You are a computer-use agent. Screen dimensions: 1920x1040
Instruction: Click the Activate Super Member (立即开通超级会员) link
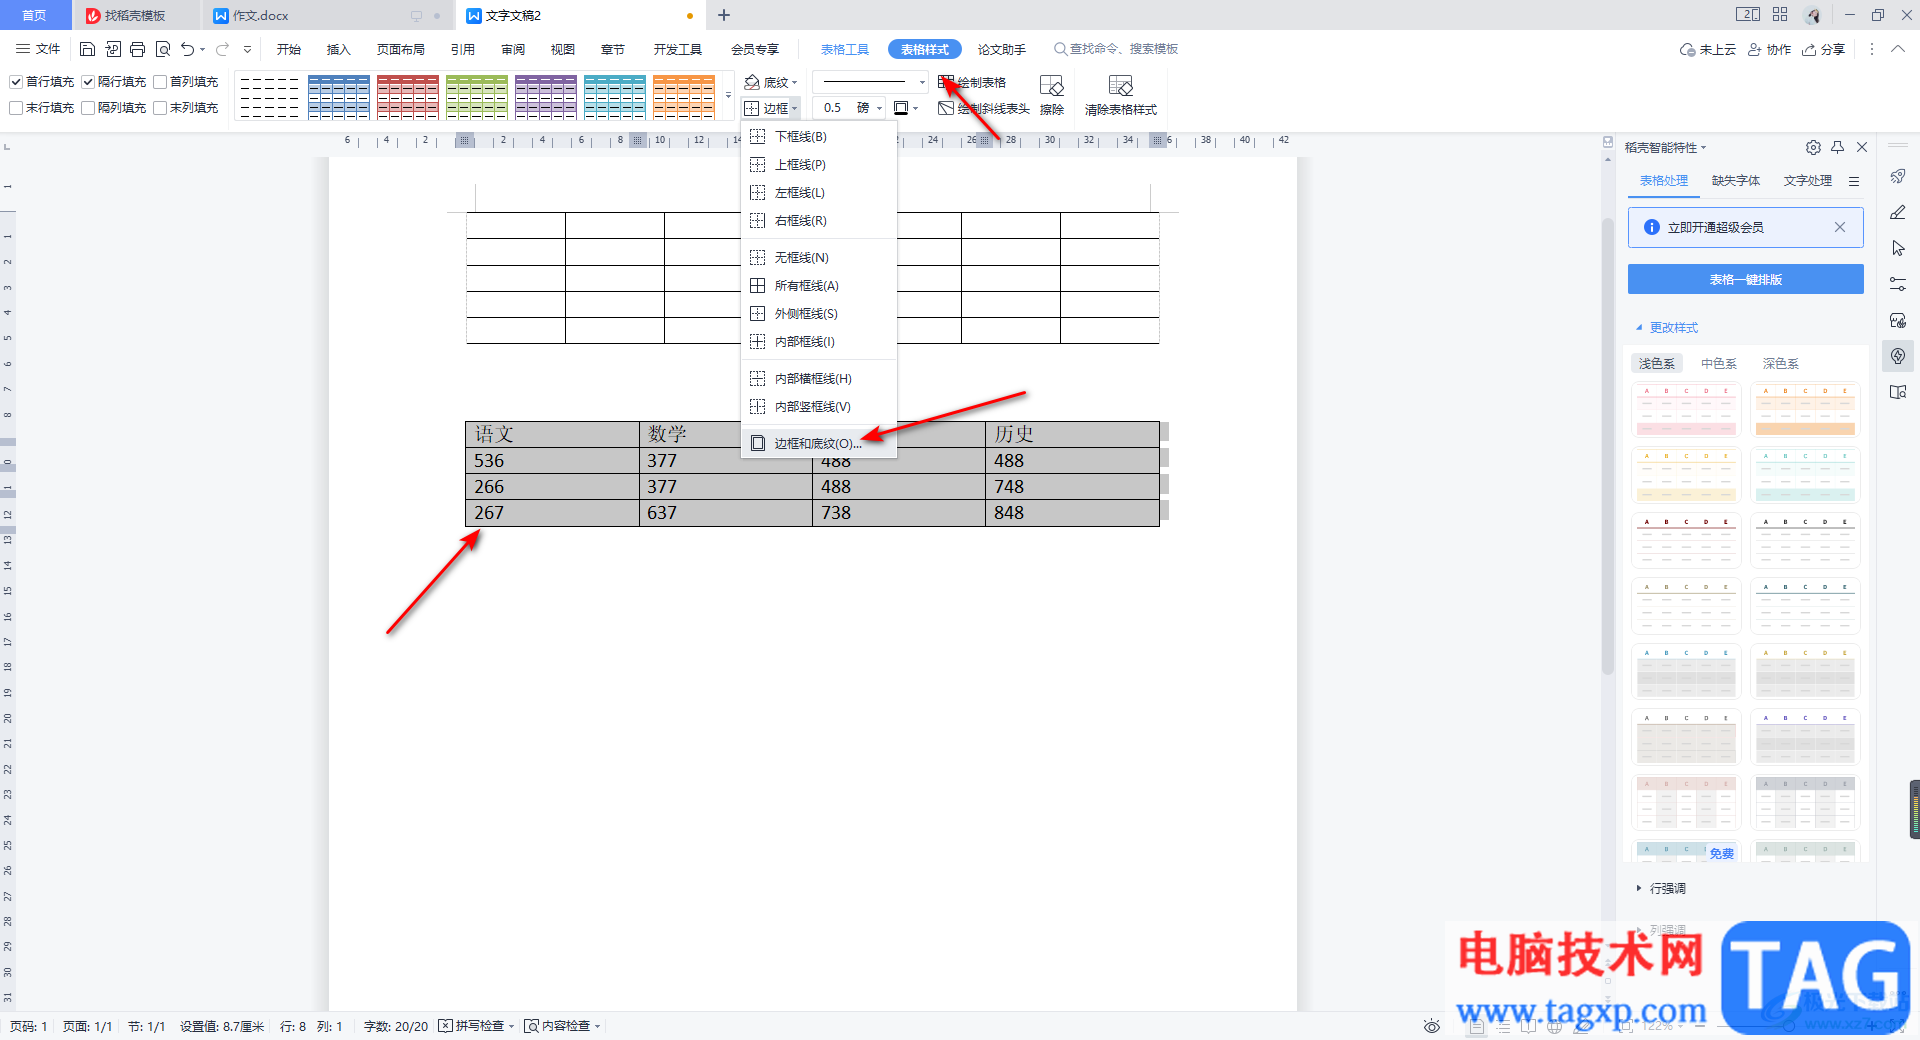(x=1716, y=227)
